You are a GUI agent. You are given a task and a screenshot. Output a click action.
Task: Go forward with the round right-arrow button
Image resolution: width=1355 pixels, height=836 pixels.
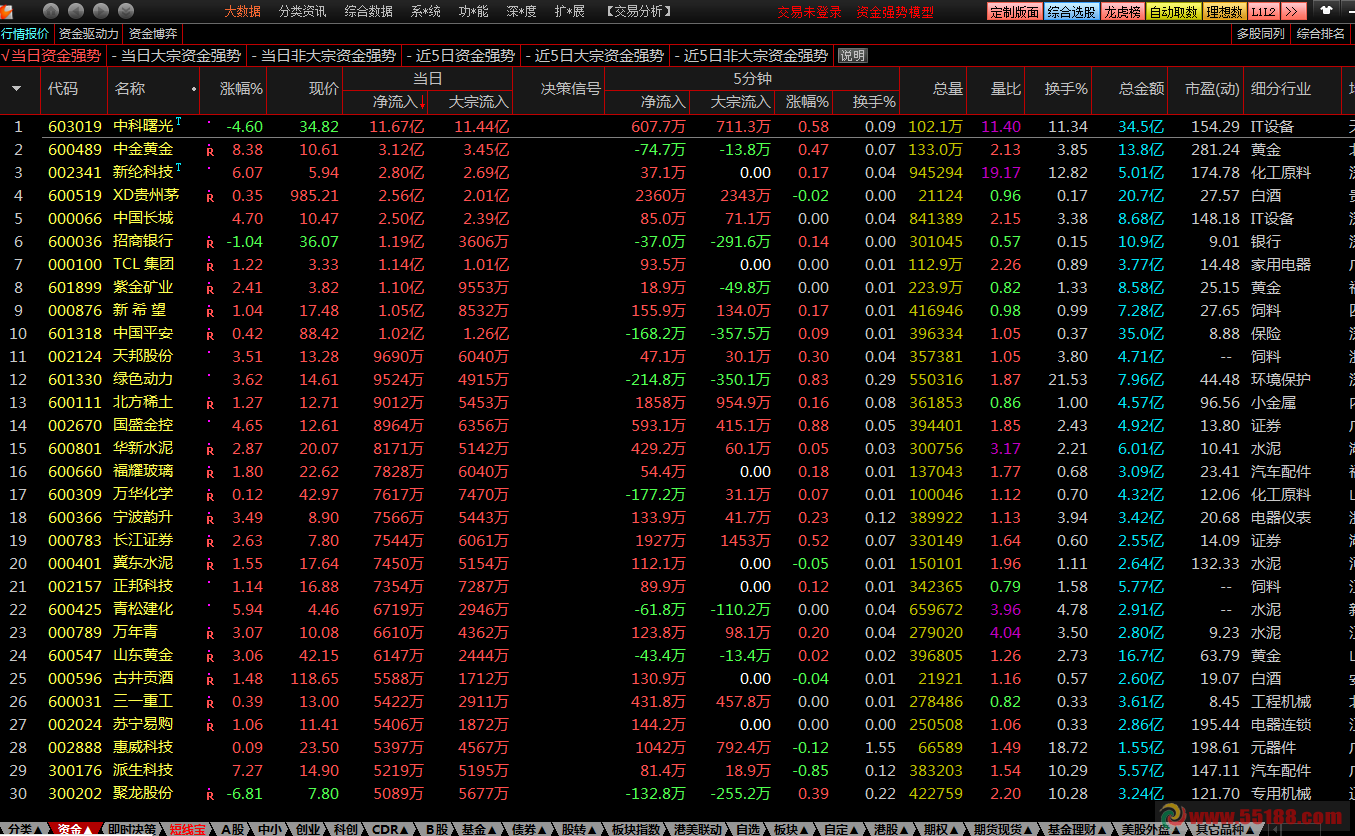(x=102, y=11)
